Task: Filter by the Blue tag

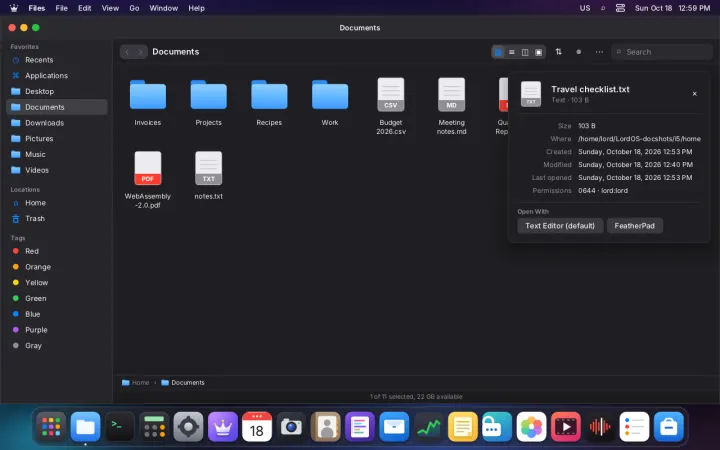Action: (56, 314)
